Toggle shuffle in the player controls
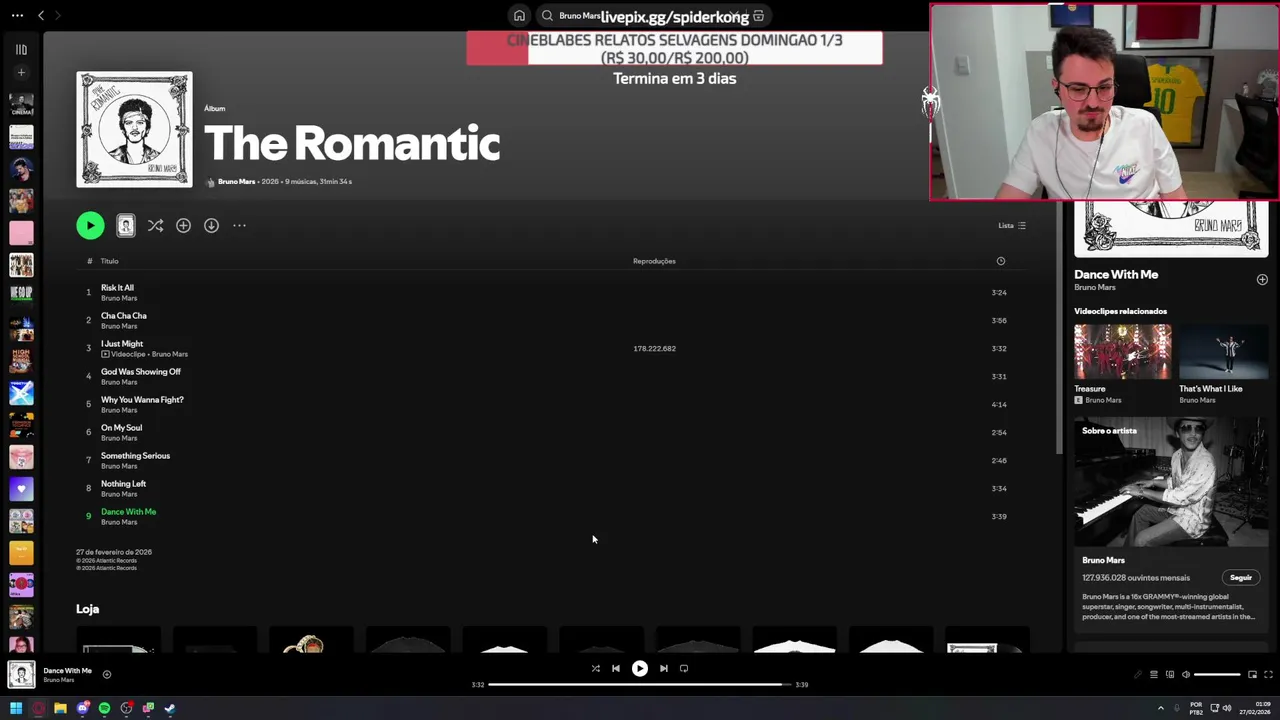Screen dimensions: 1280x720 pyautogui.click(x=595, y=668)
